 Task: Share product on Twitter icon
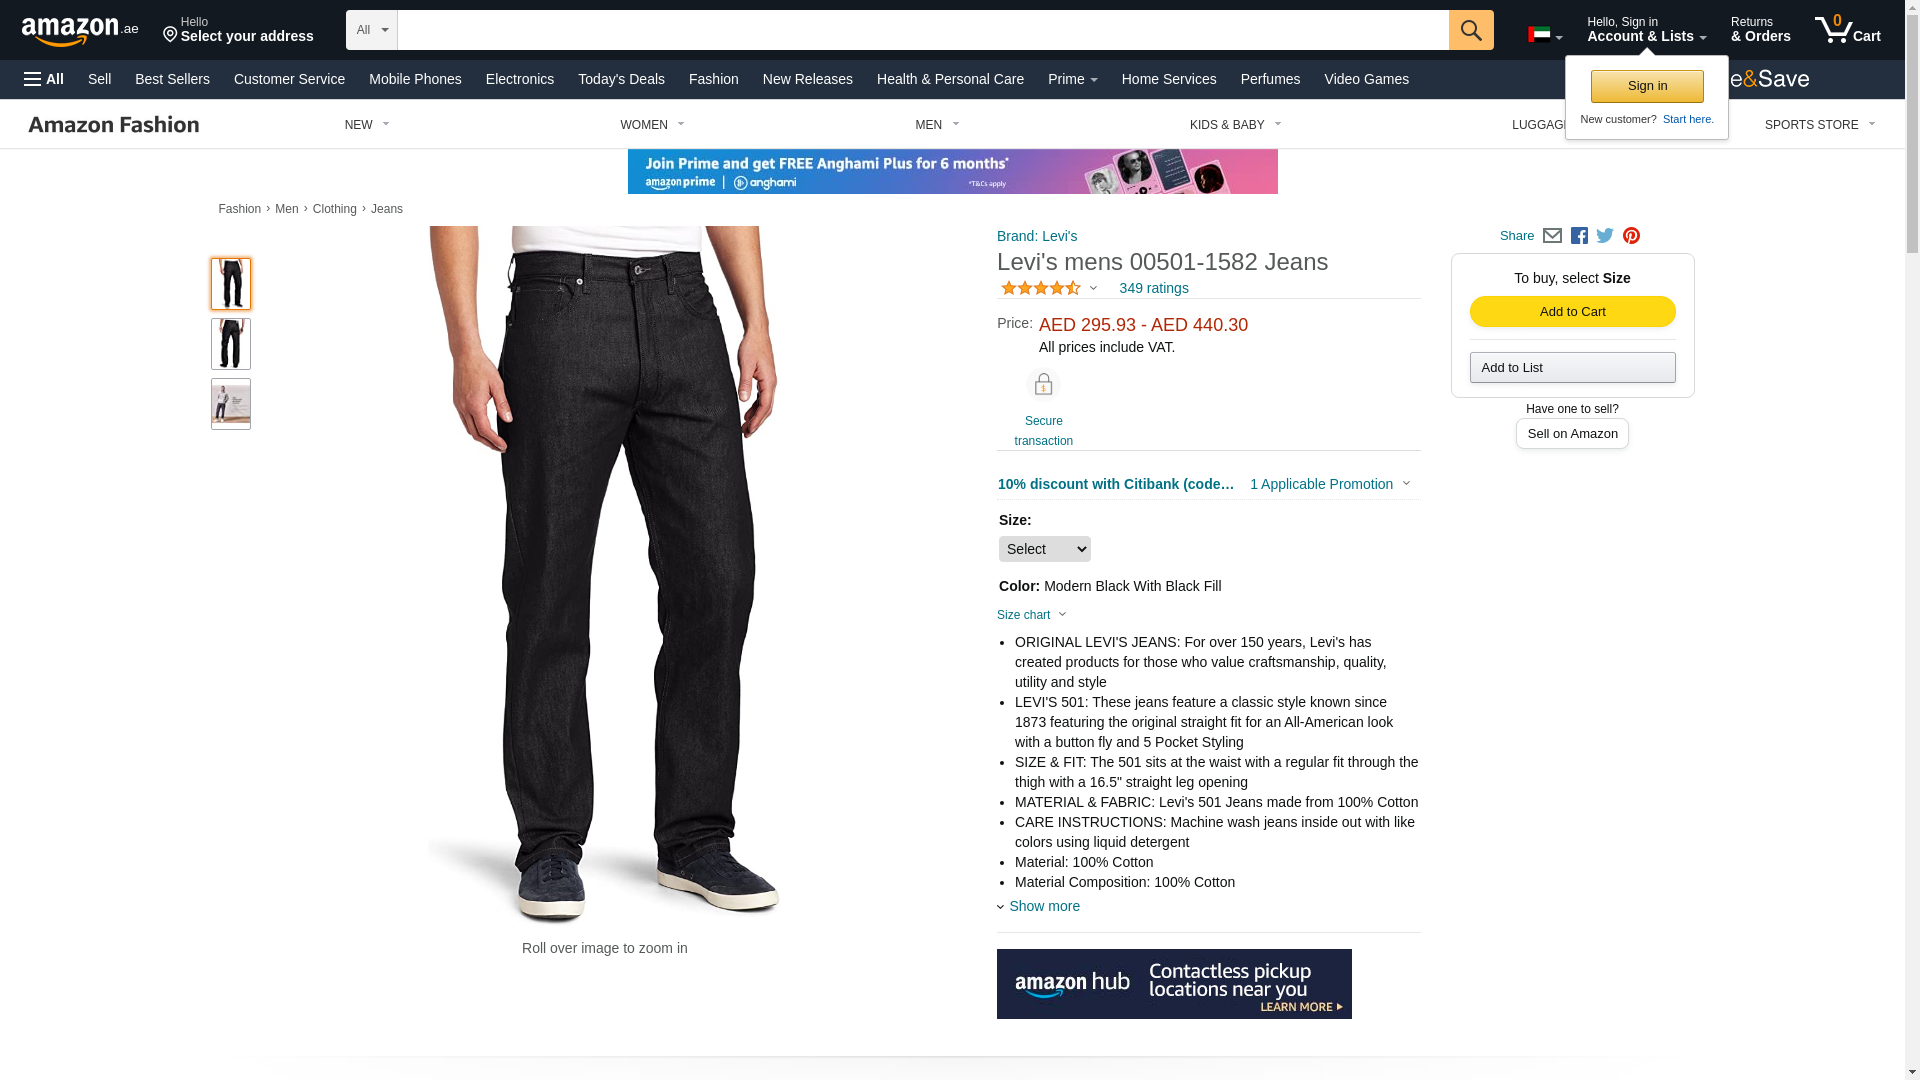pos(1605,236)
